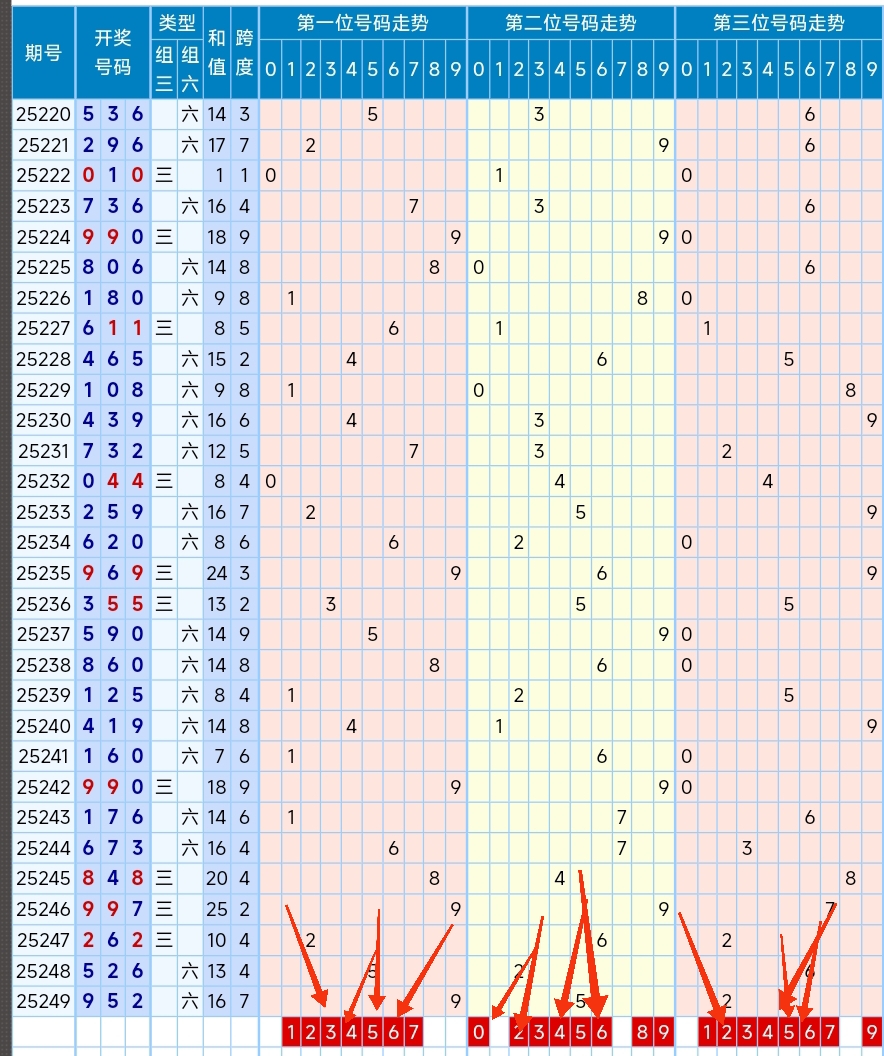Click the 期号 column header

click(x=44, y=53)
